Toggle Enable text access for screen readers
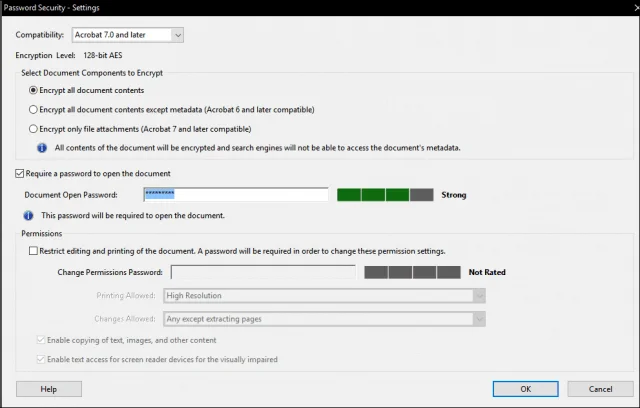 click(x=41, y=359)
